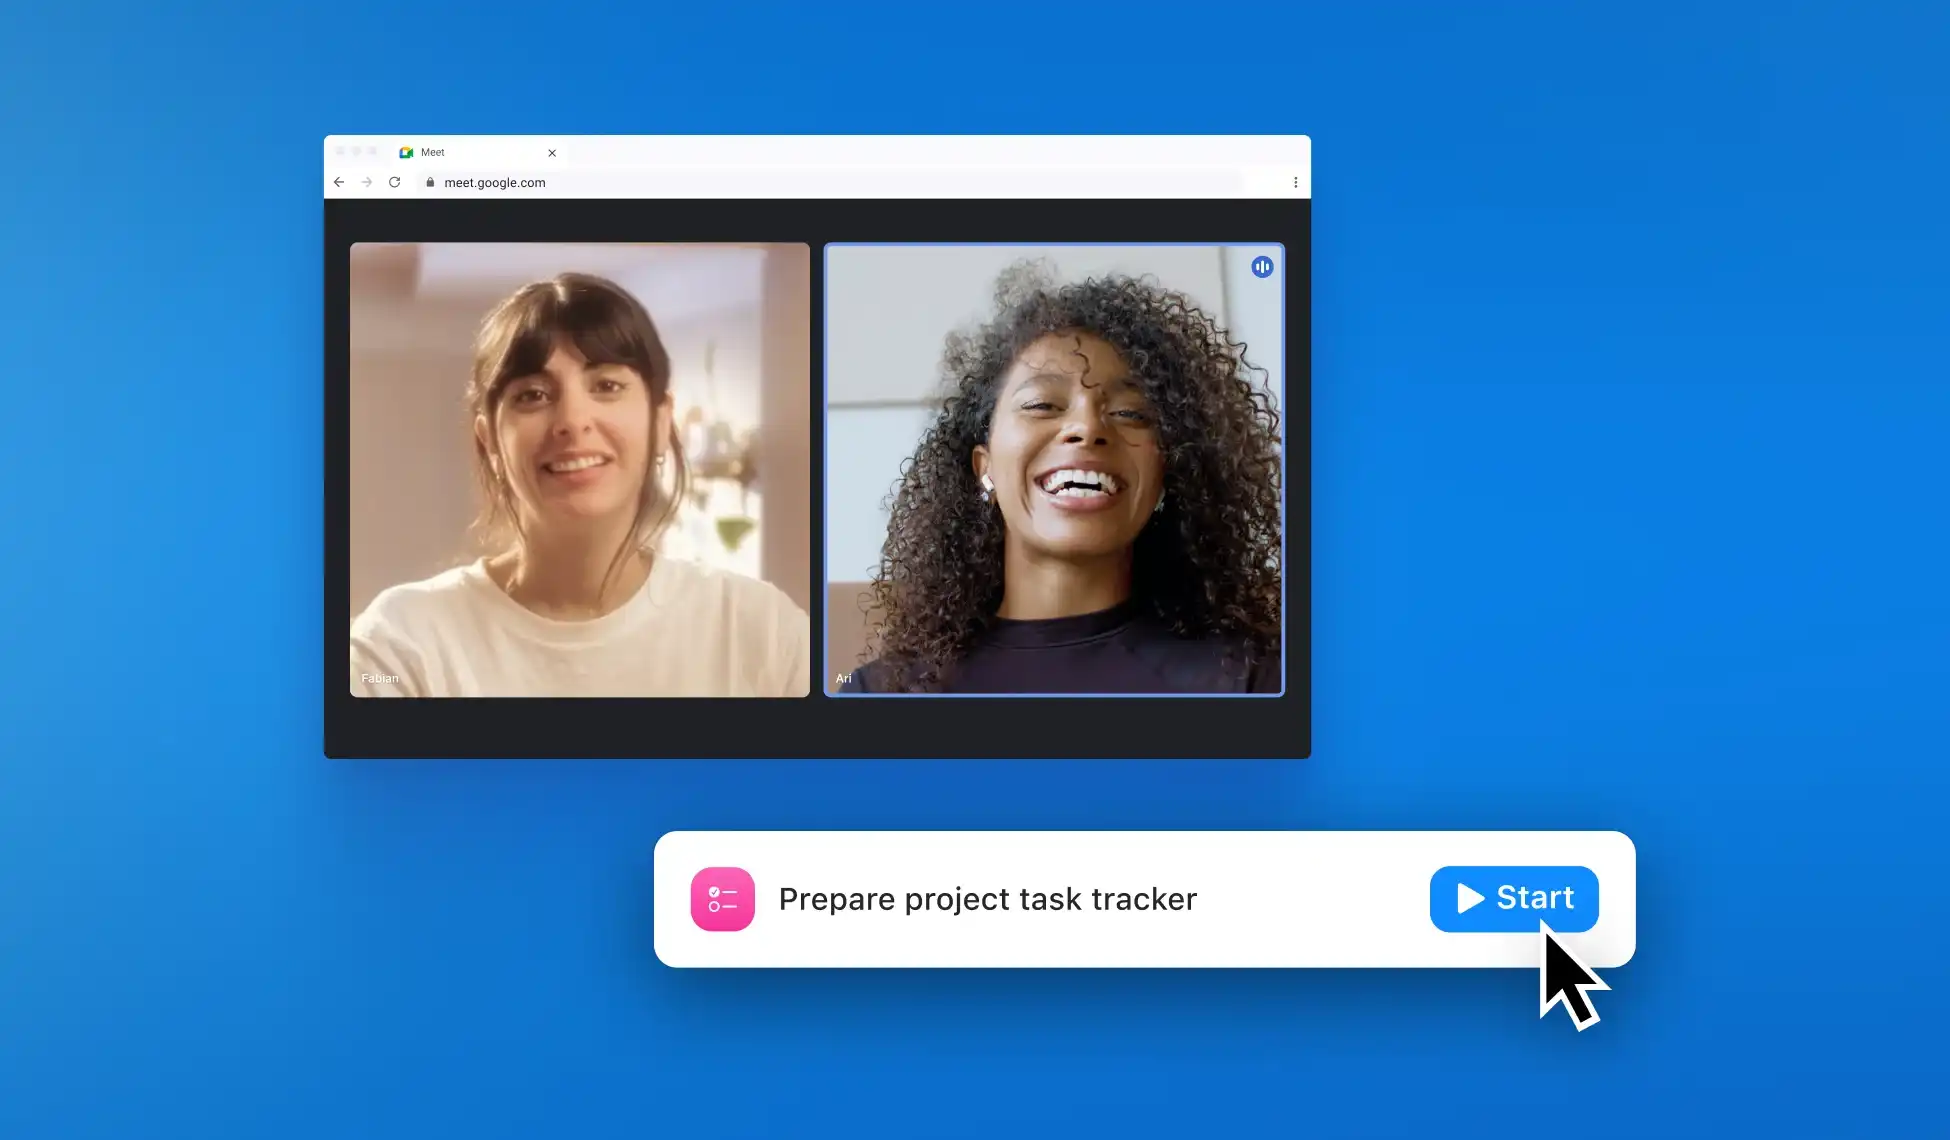Viewport: 1950px width, 1140px height.
Task: Click the Ari name label
Action: [x=843, y=678]
